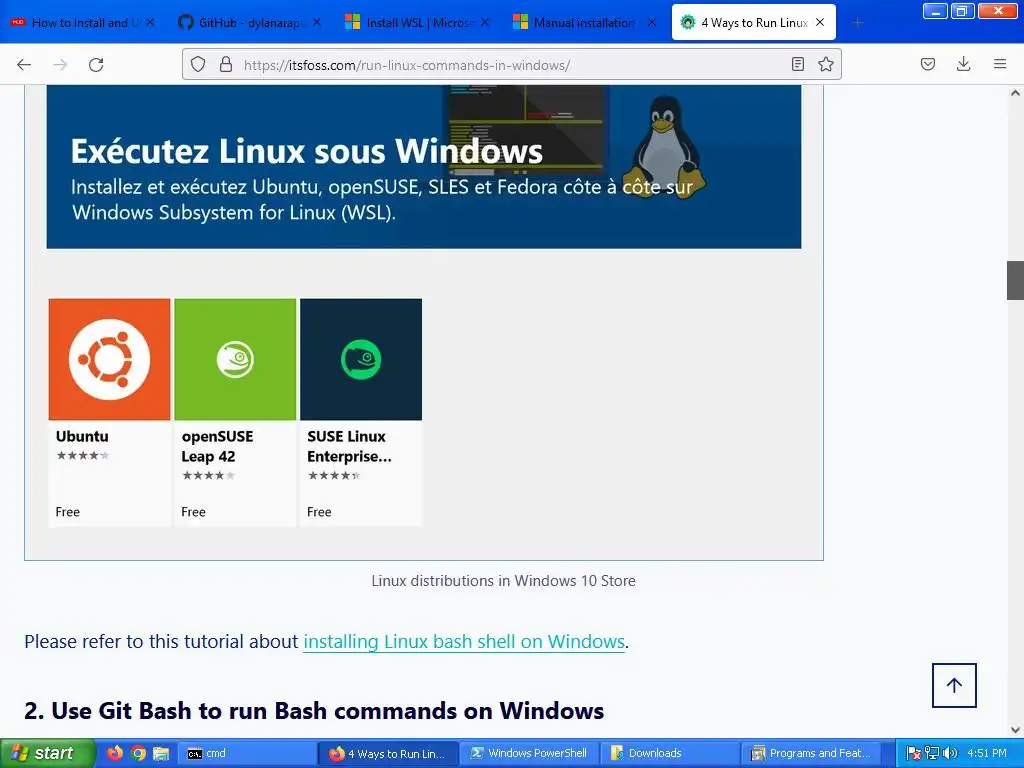Click the 'openSUSE Leap 42' title text
This screenshot has width=1024, height=768.
coord(217,446)
